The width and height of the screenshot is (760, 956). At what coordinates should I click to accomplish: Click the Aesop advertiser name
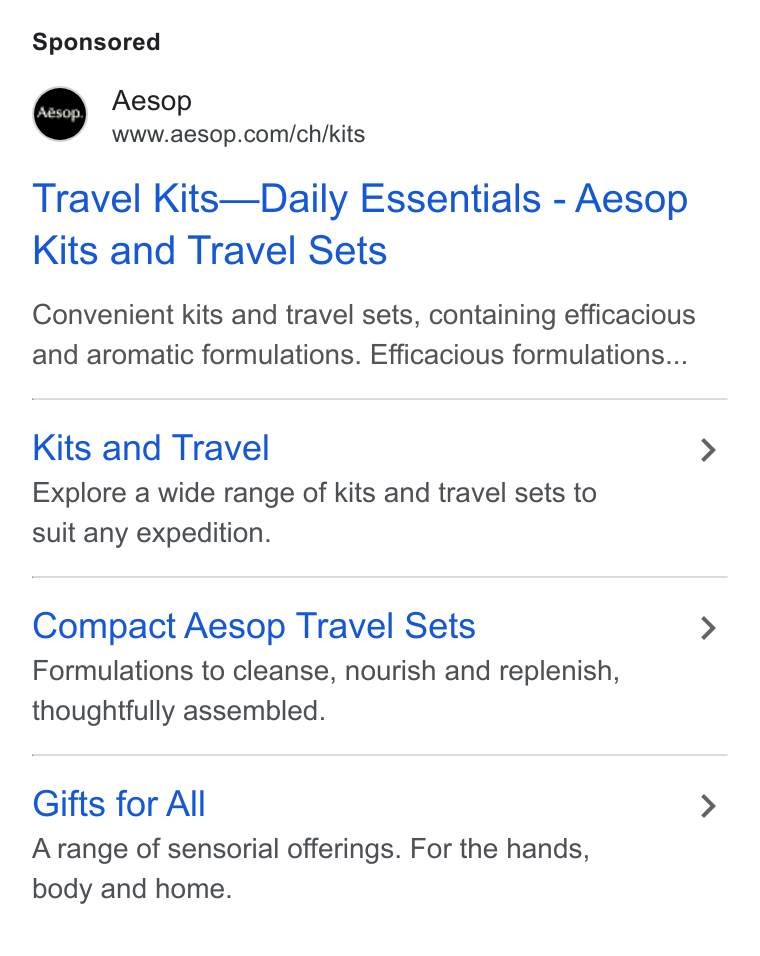click(x=152, y=101)
